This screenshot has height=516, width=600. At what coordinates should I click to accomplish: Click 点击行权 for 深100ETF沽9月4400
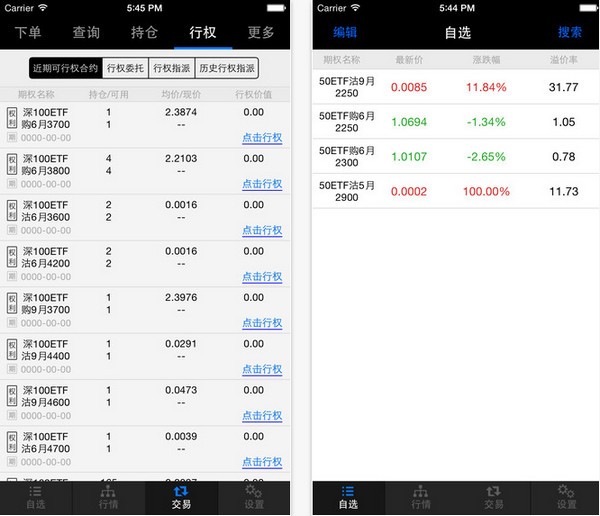262,369
